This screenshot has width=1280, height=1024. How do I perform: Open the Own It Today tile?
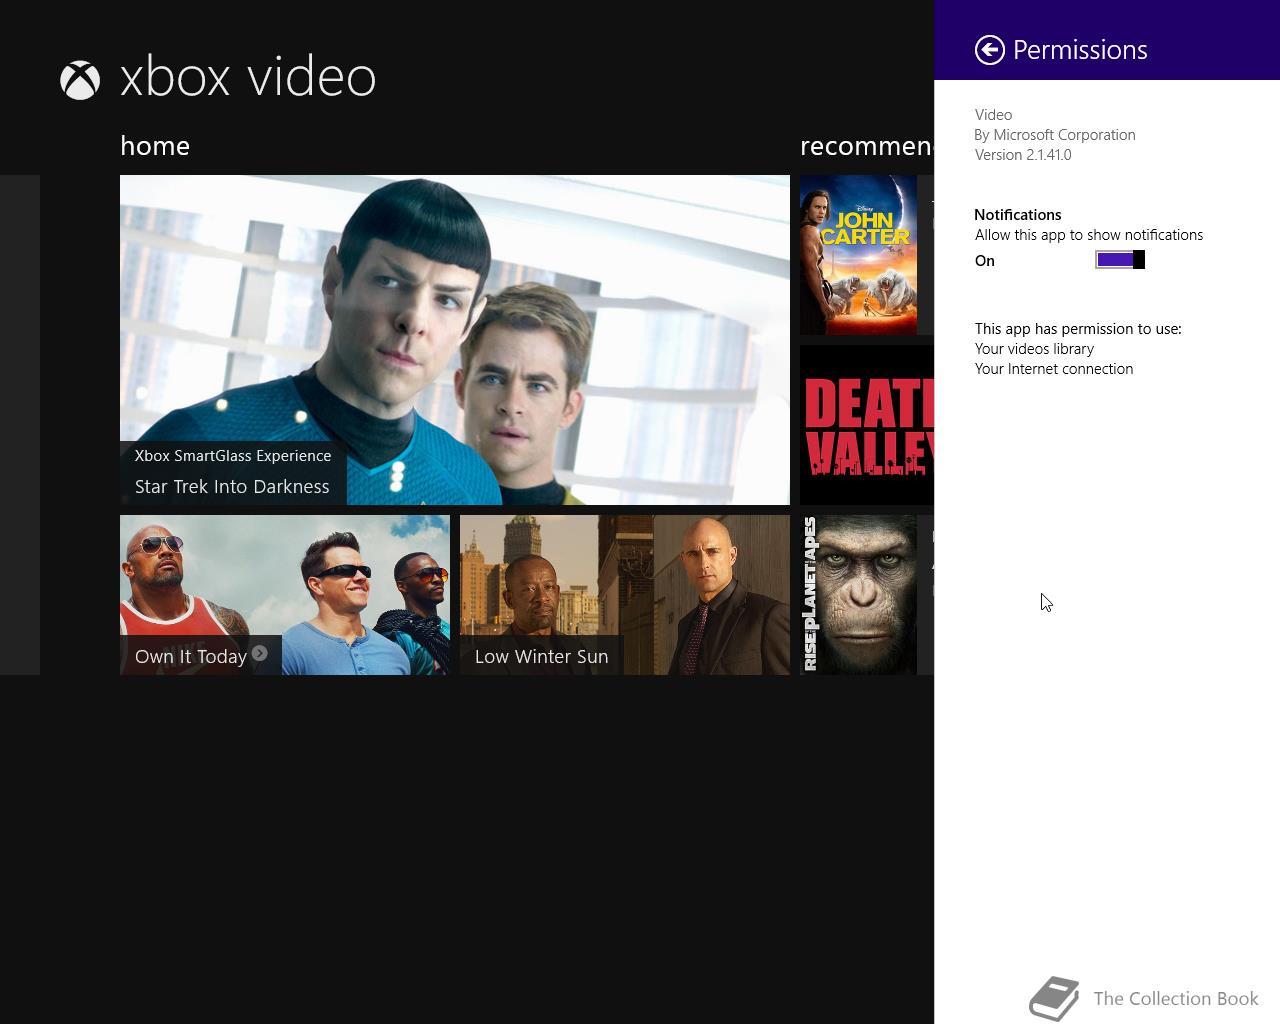[285, 595]
